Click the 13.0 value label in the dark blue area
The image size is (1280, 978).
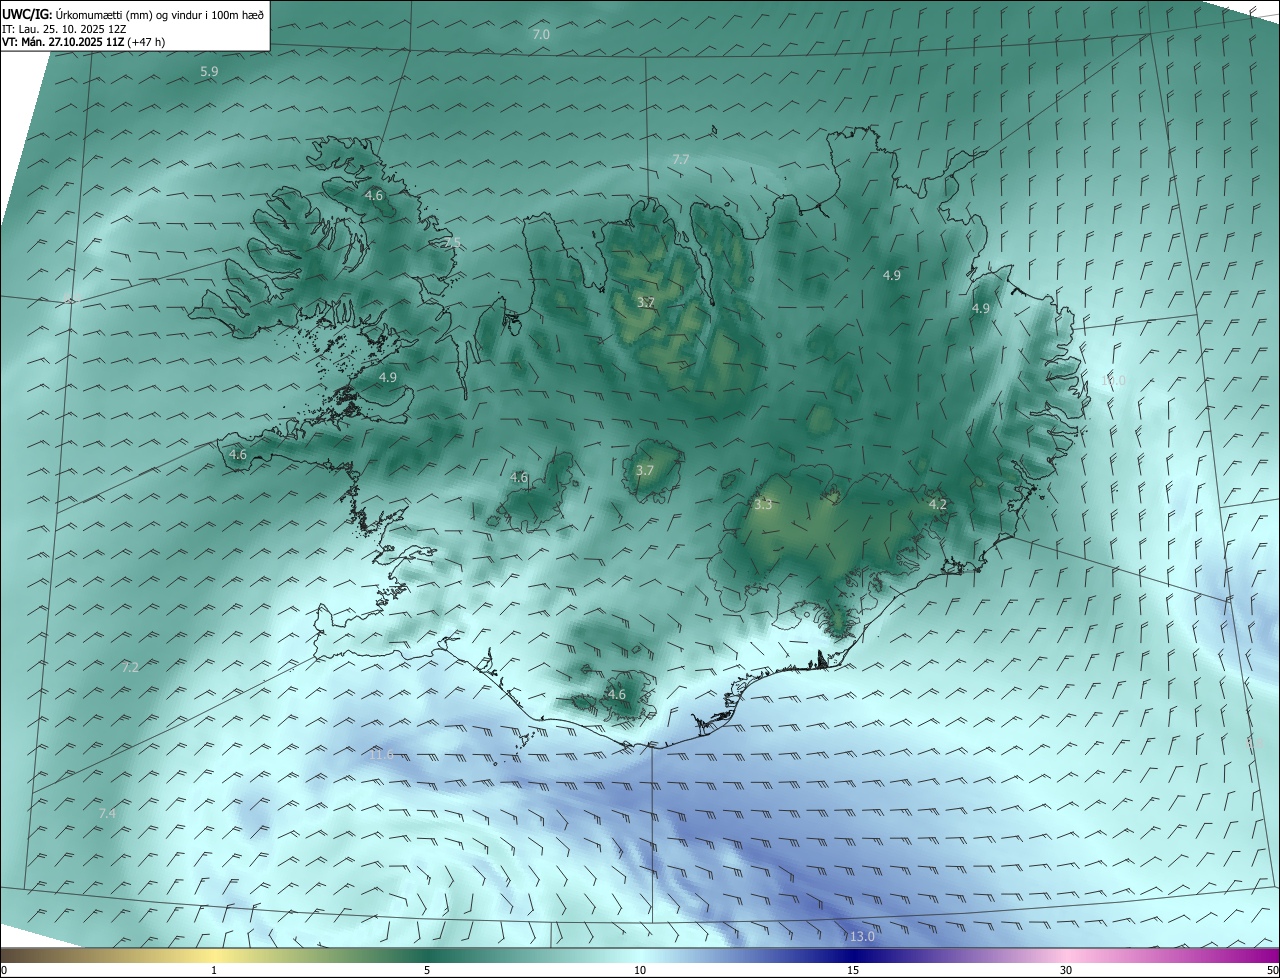point(862,937)
